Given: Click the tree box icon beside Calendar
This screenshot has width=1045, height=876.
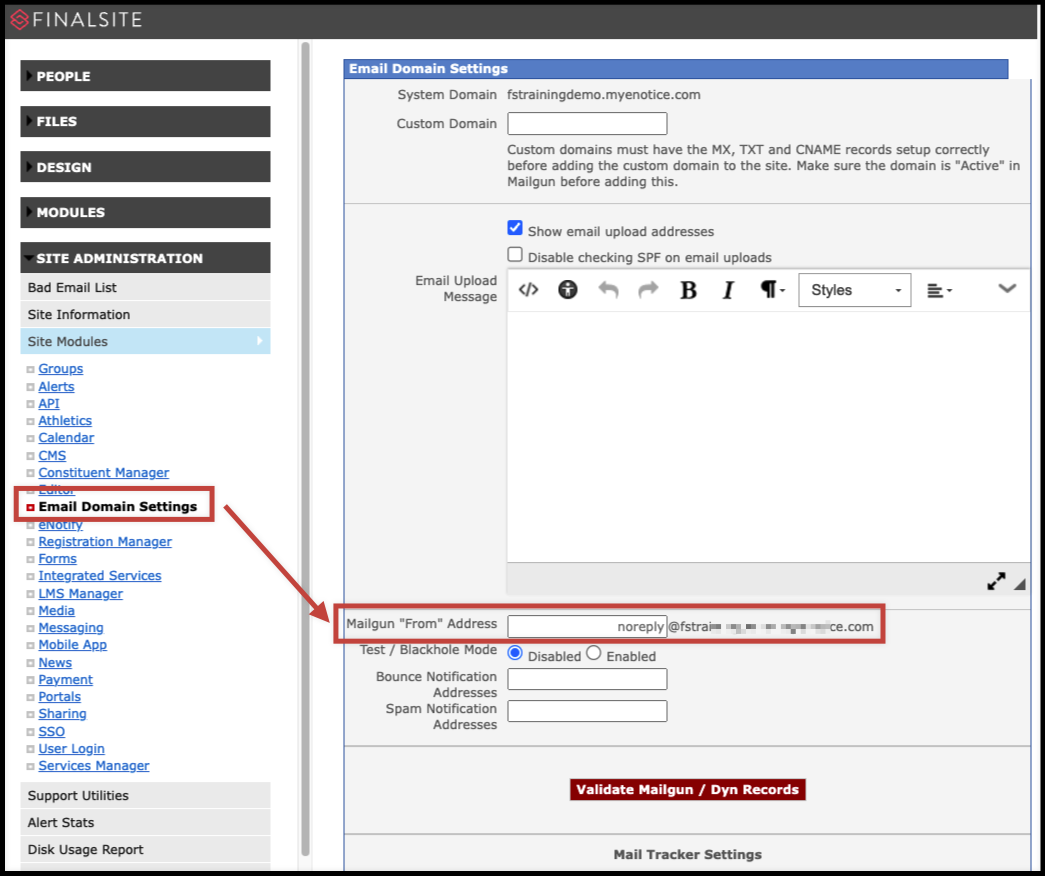Looking at the screenshot, I should [x=30, y=439].
